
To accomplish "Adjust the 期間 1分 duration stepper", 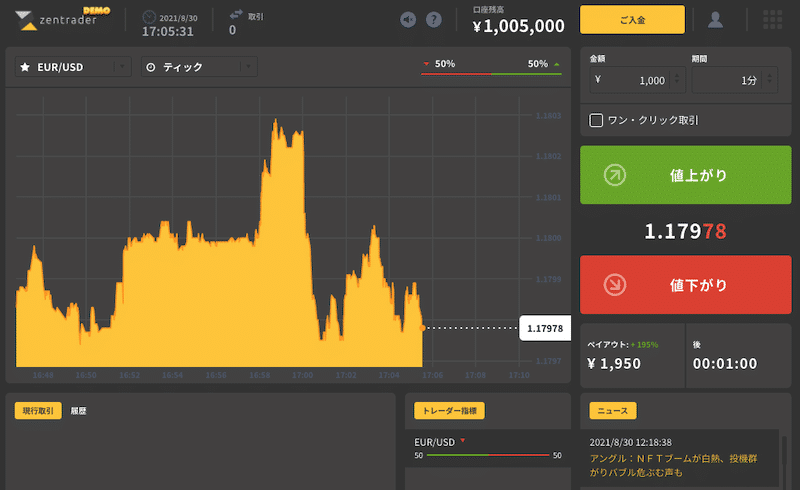I will click(769, 80).
